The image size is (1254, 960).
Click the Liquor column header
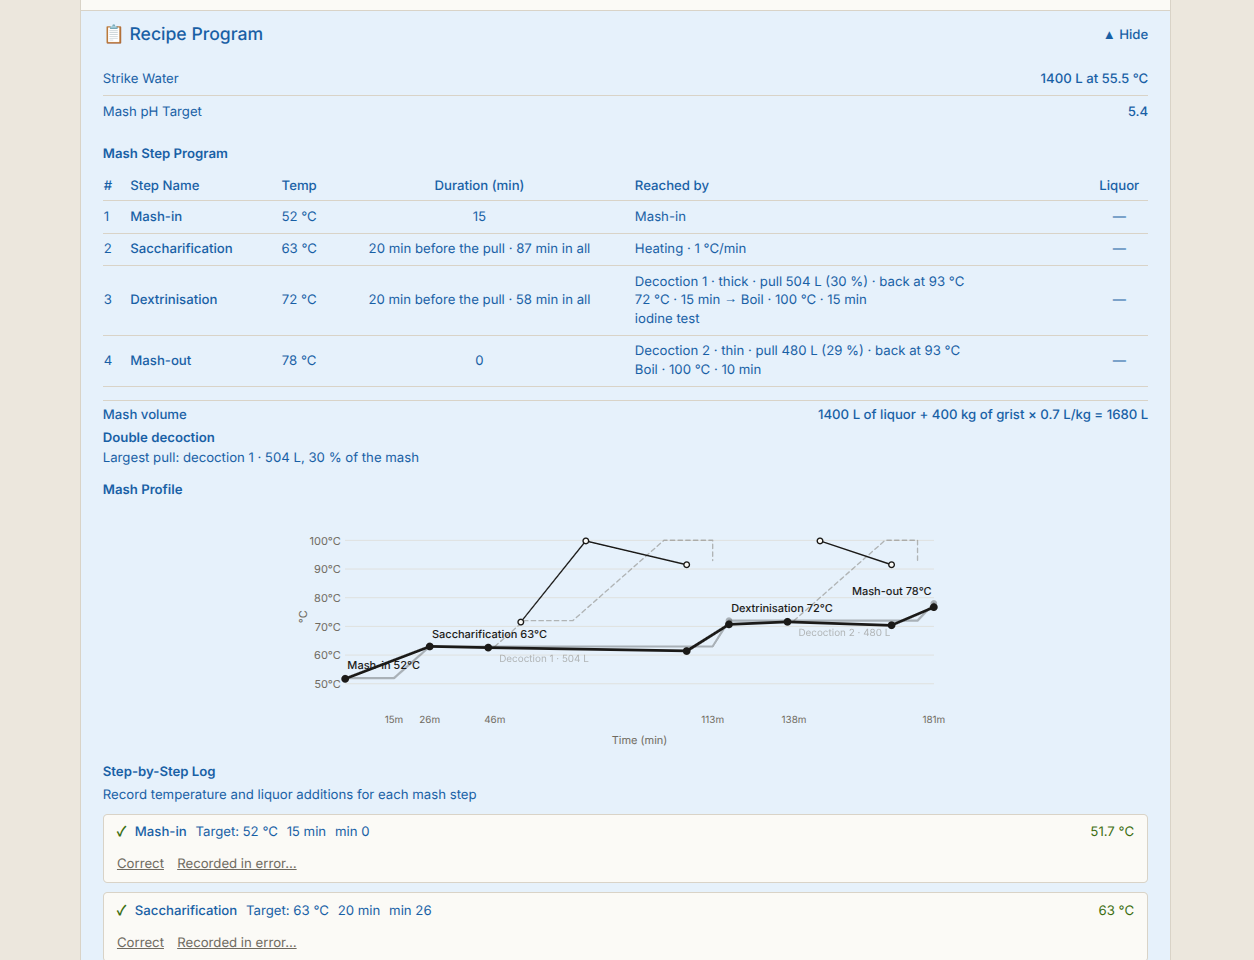pos(1119,185)
